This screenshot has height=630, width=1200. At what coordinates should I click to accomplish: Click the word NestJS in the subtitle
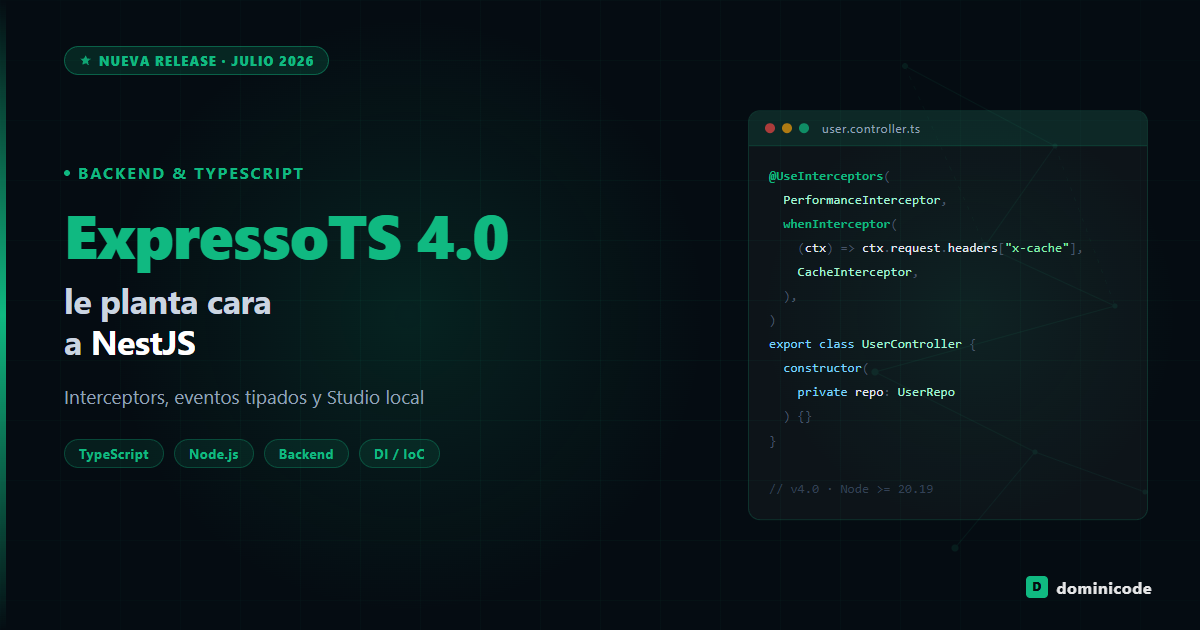[x=143, y=343]
